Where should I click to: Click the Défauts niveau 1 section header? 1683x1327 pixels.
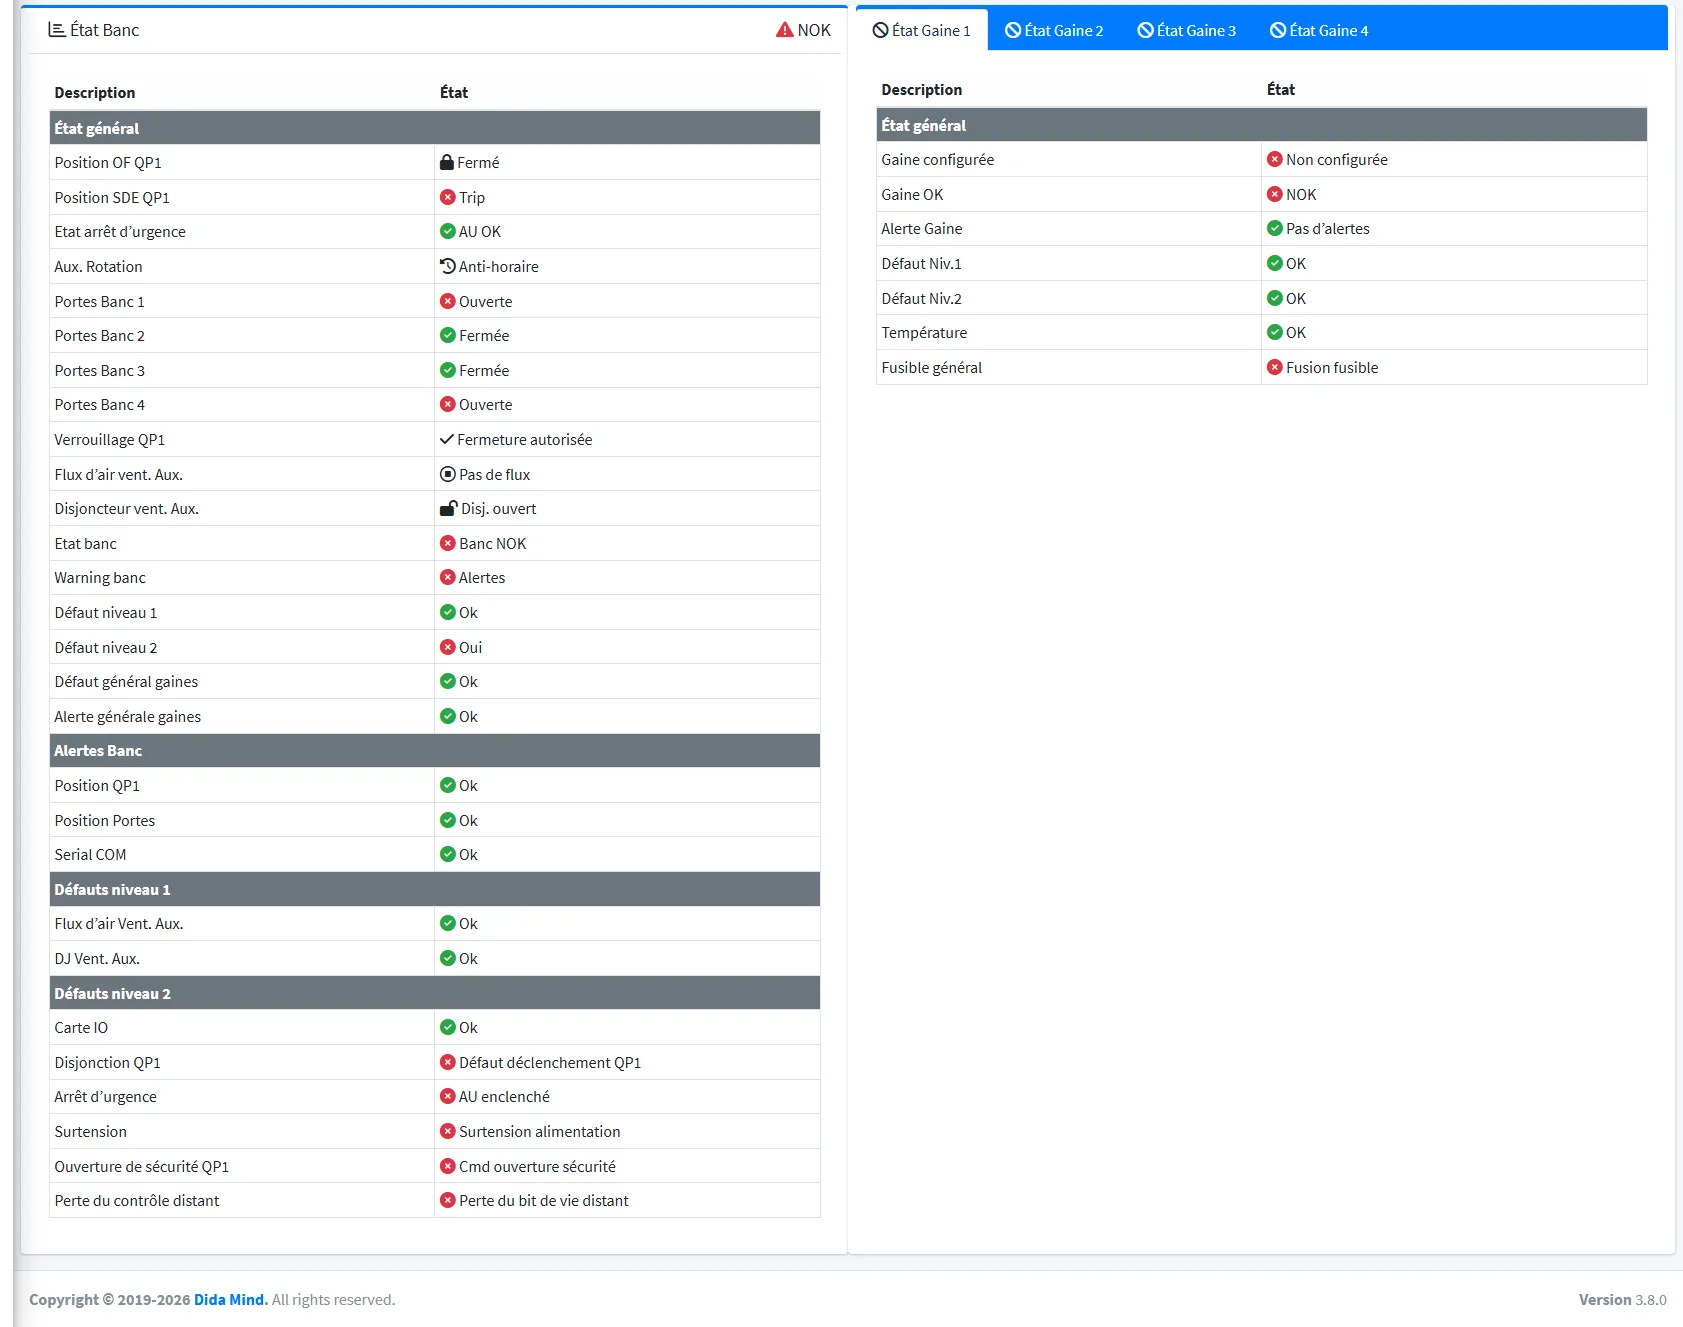pyautogui.click(x=435, y=889)
